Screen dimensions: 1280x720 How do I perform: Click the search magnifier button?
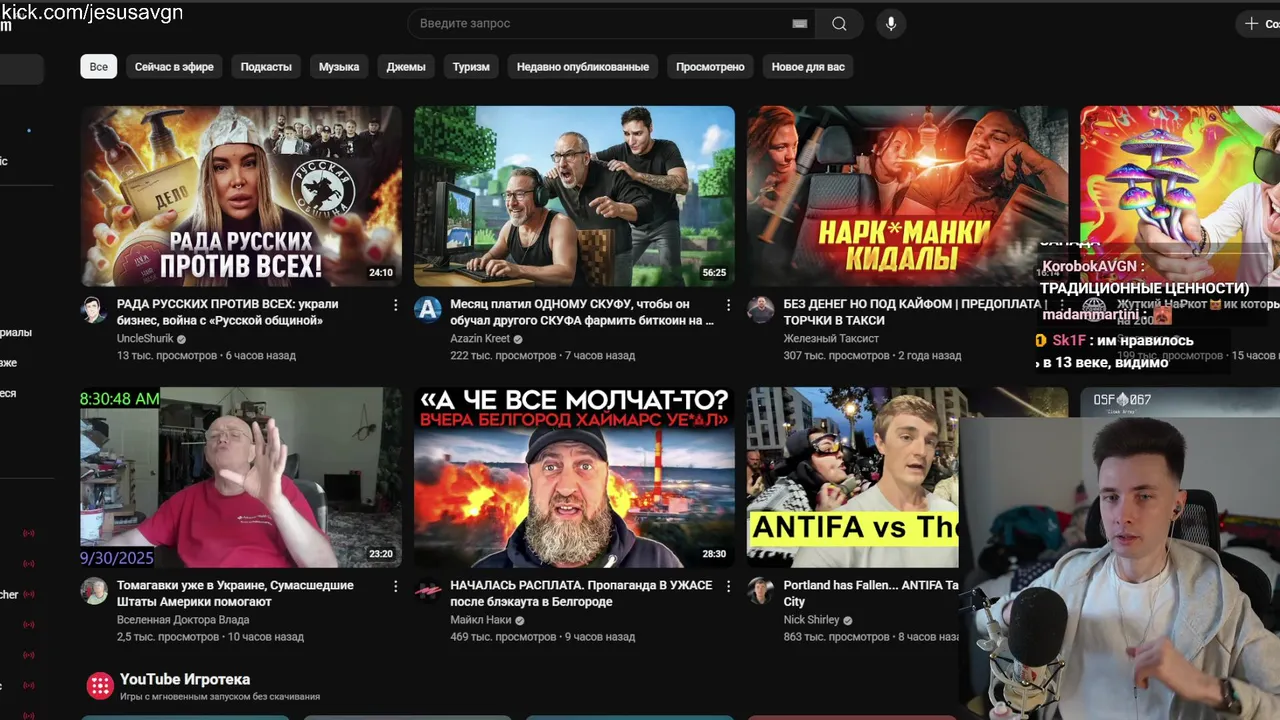(x=839, y=24)
